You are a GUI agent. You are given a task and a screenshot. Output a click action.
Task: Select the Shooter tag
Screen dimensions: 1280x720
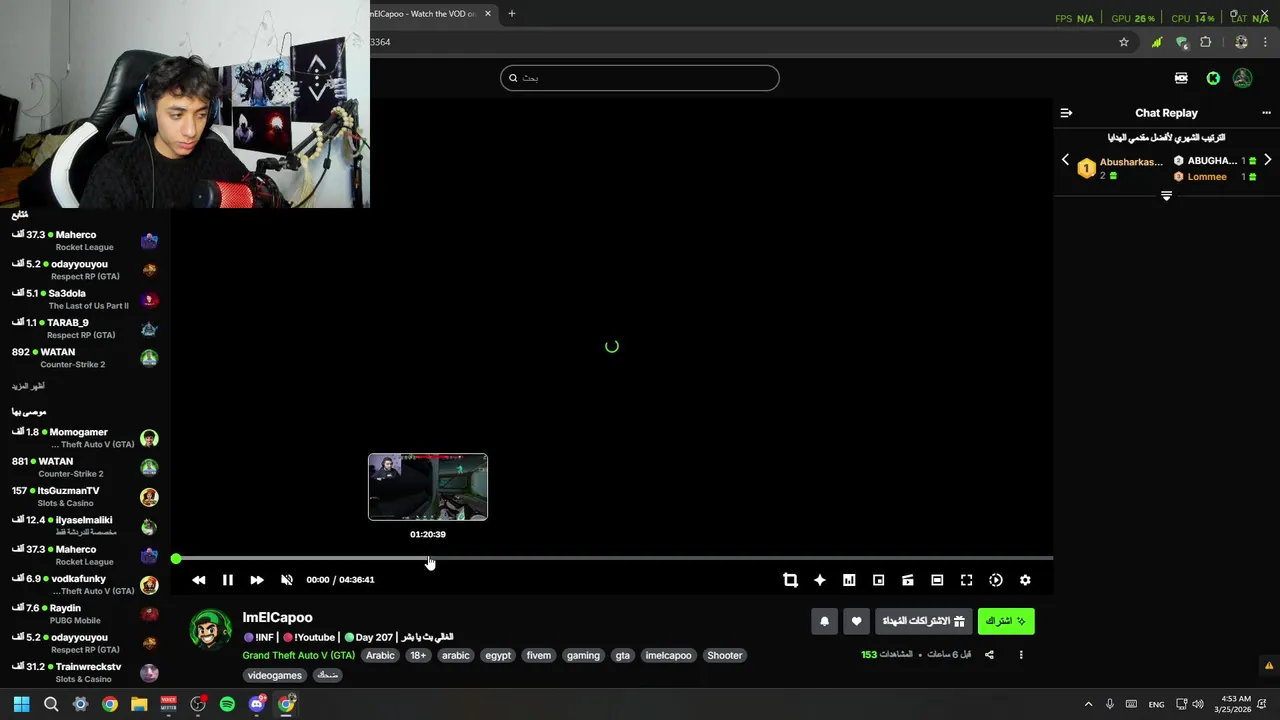pyautogui.click(x=725, y=656)
